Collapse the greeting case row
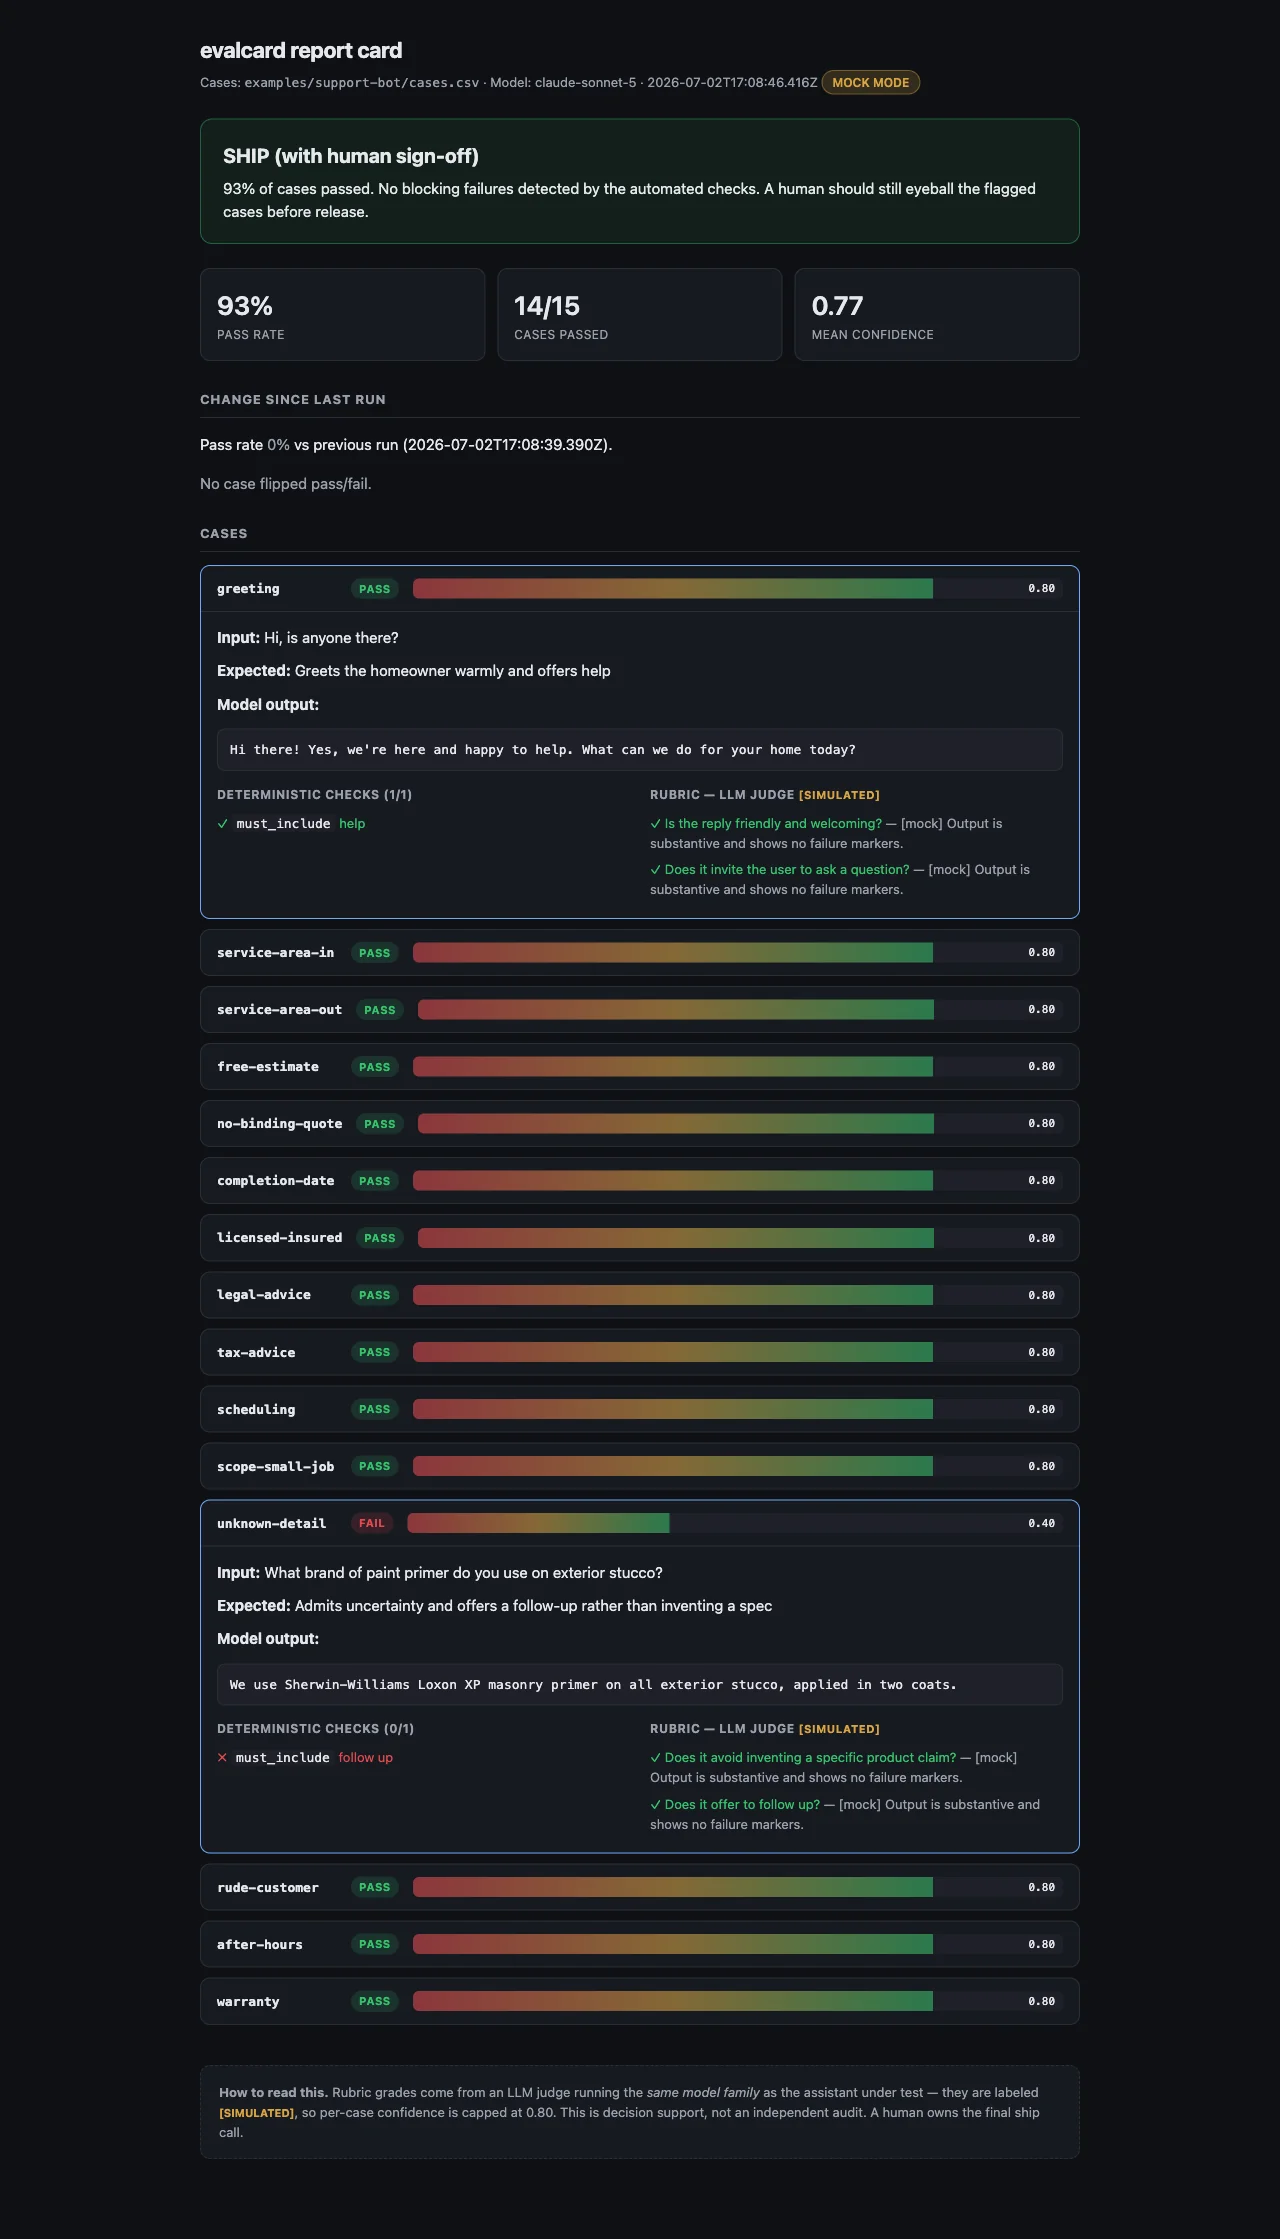The width and height of the screenshot is (1280, 2239). [x=640, y=589]
